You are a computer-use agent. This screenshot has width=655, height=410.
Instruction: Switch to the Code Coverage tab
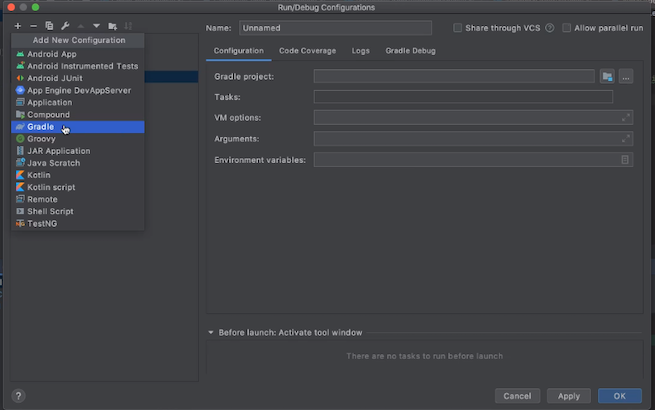(307, 50)
